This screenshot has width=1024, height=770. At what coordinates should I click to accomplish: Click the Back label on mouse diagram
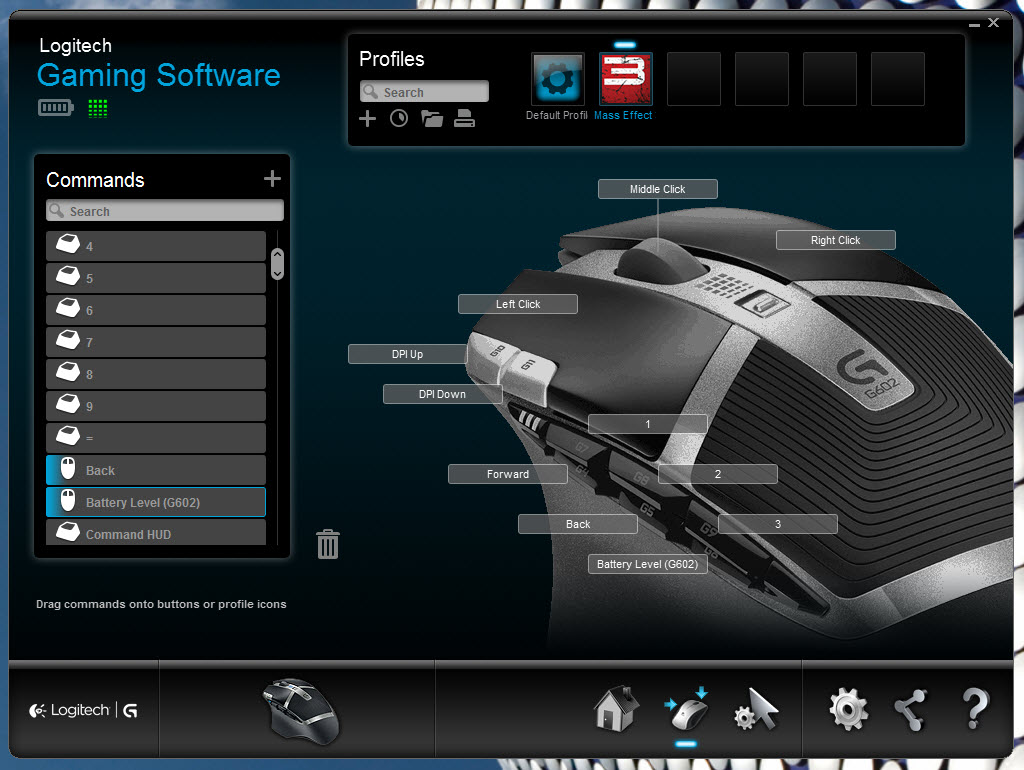click(x=577, y=524)
